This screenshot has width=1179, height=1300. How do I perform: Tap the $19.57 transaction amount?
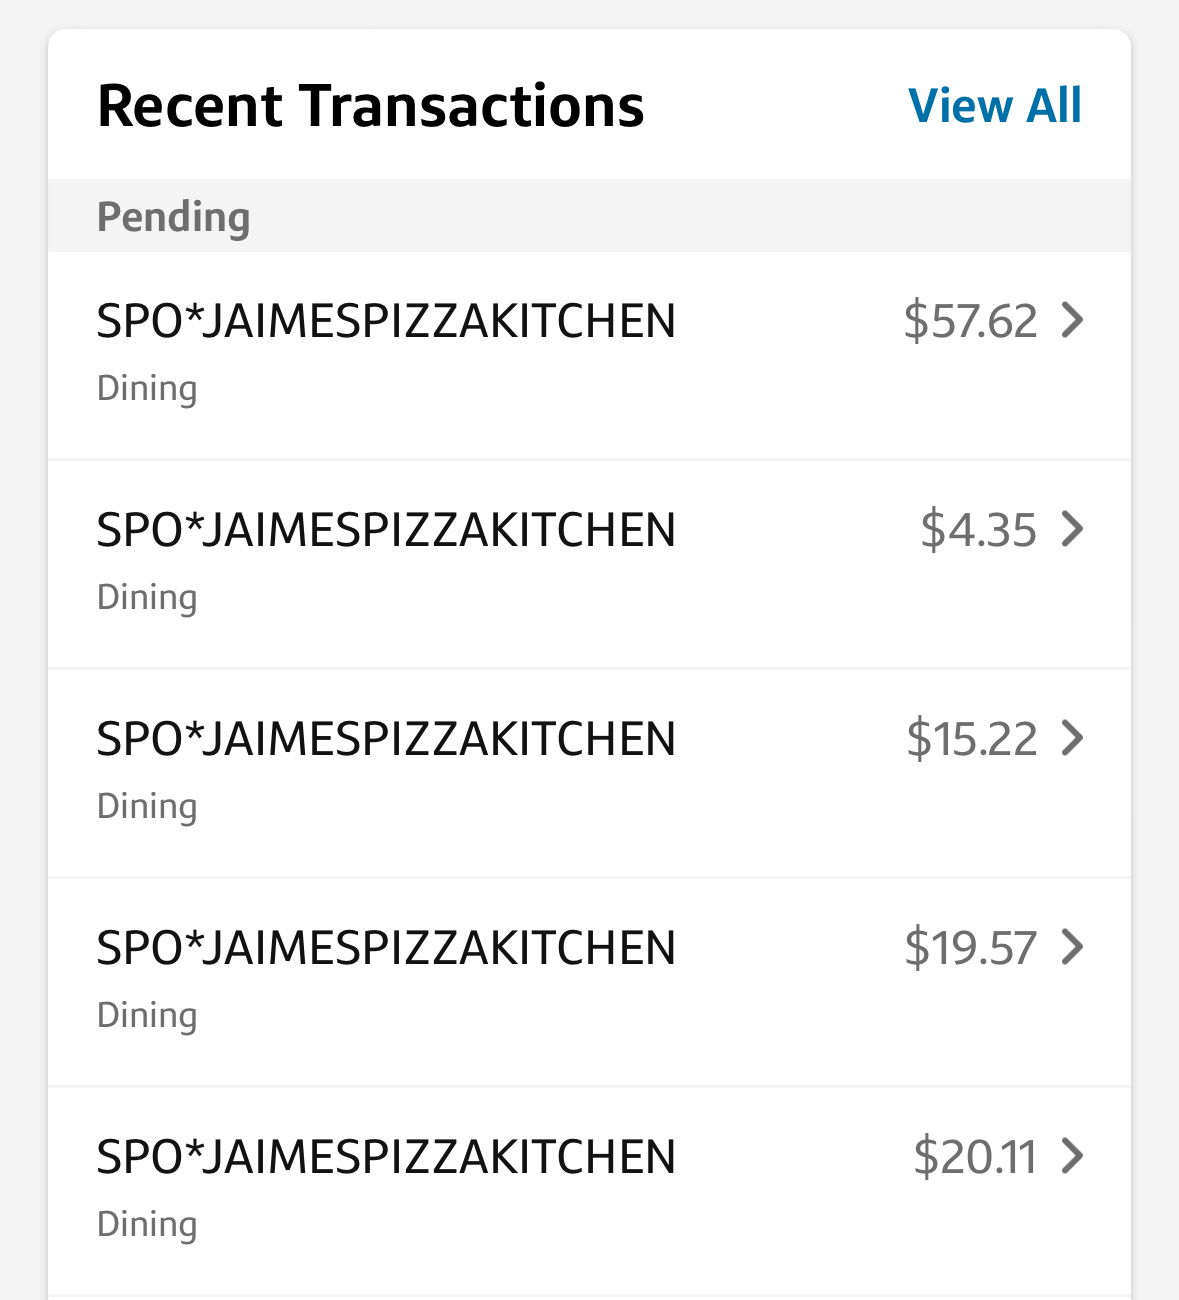click(970, 948)
